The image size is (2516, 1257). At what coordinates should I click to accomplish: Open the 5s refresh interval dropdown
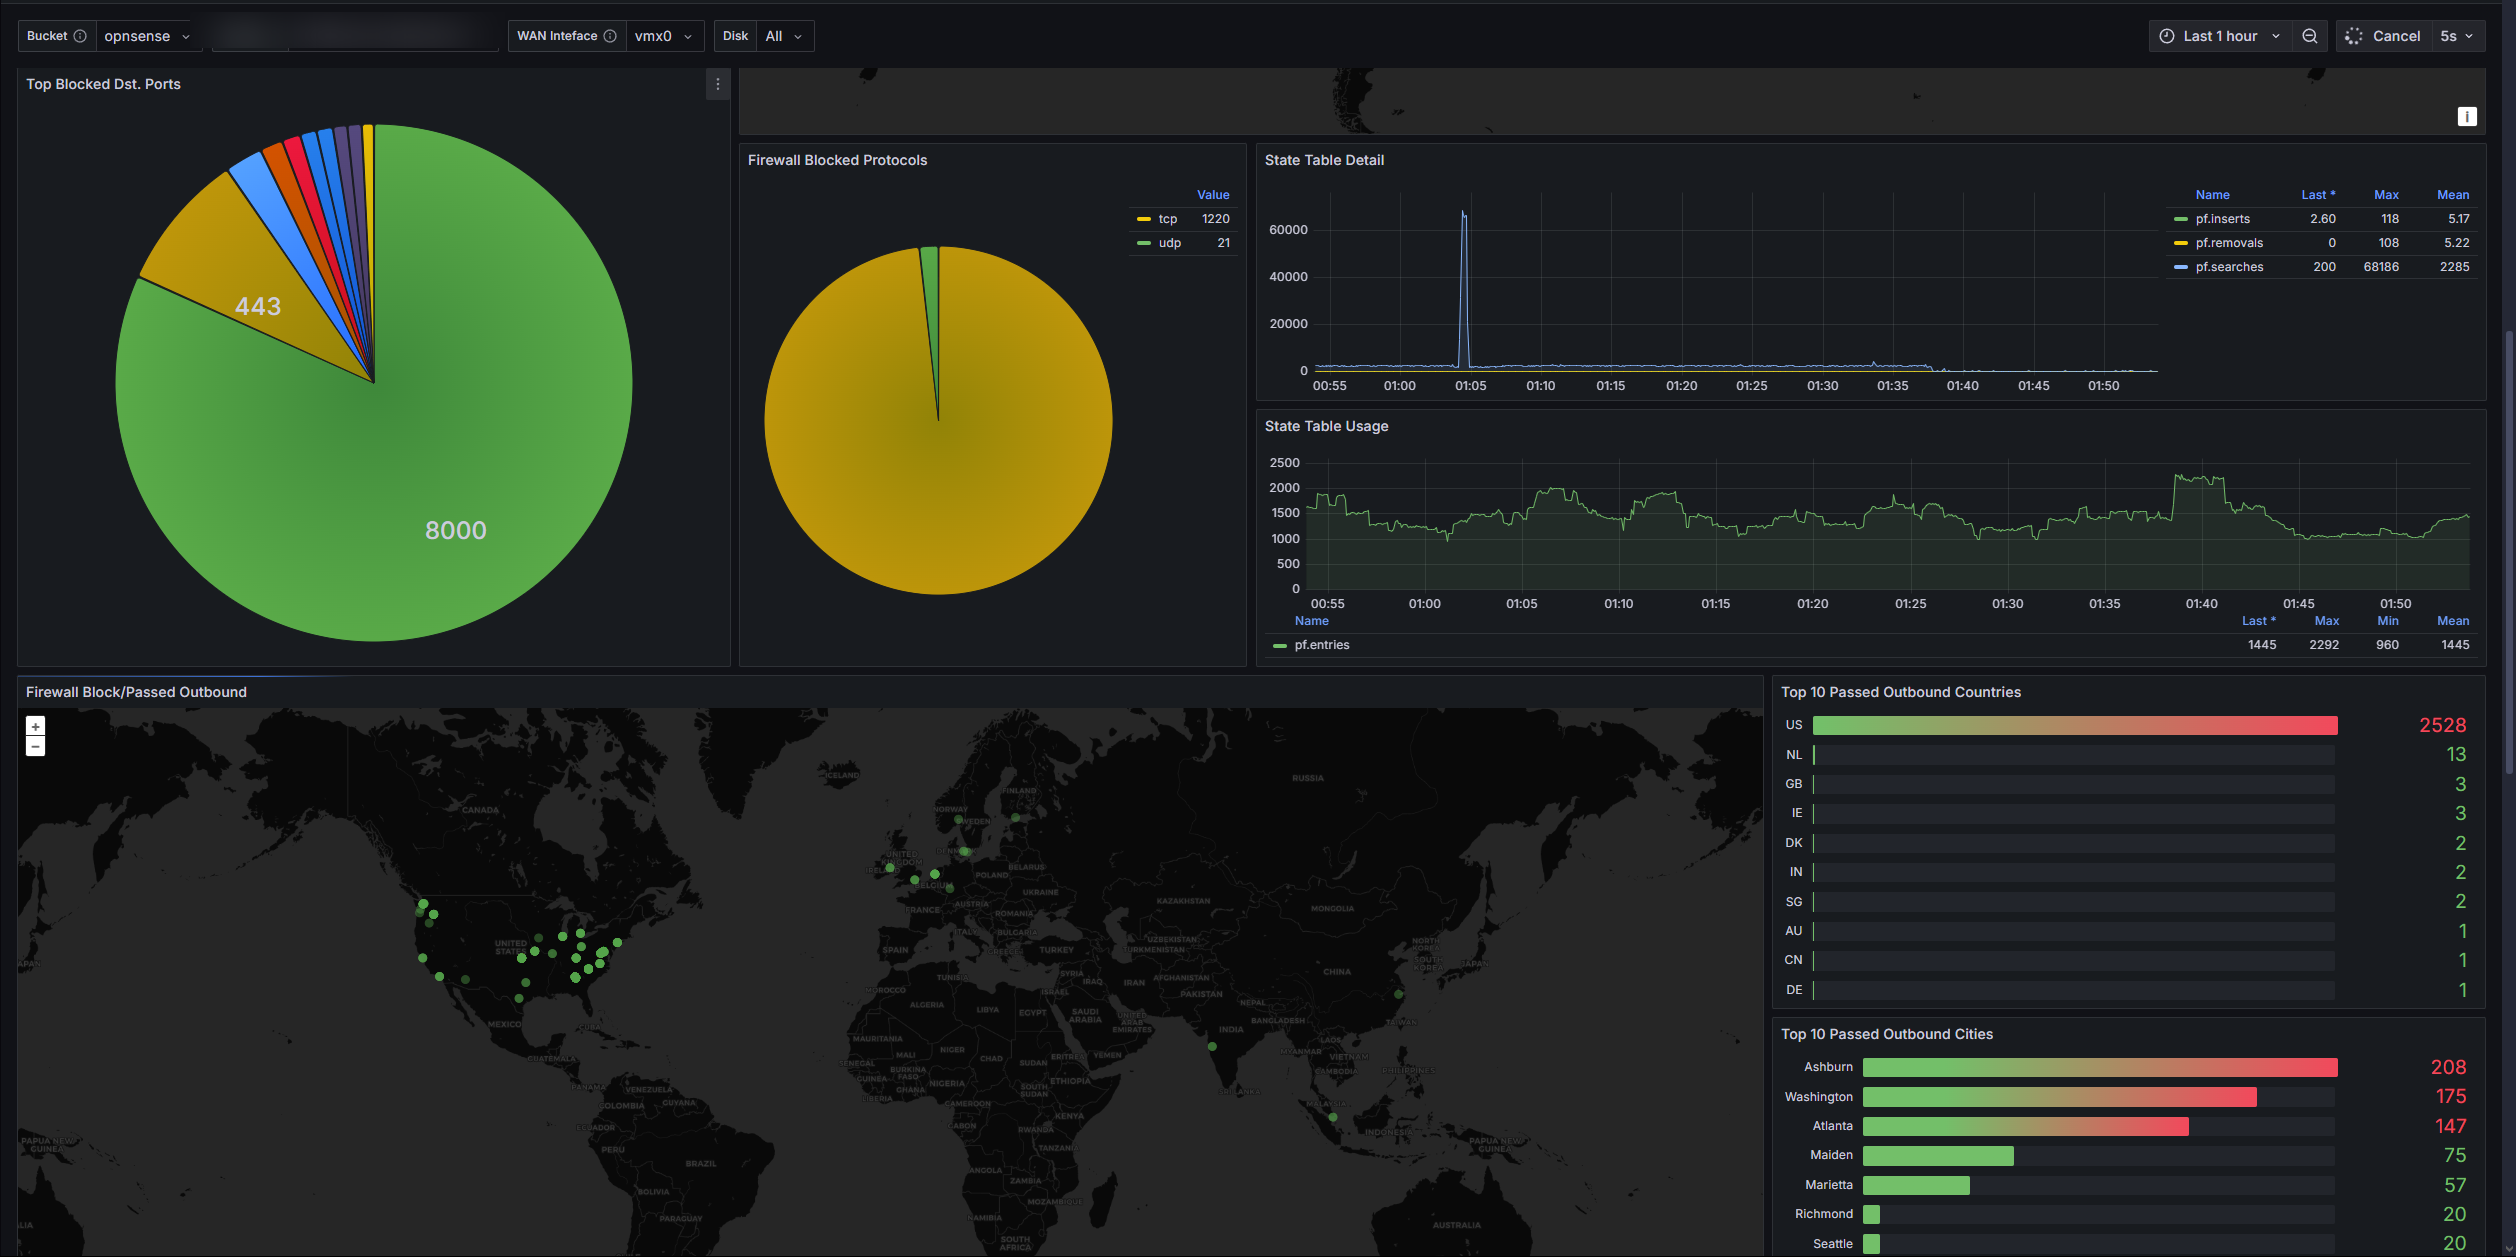click(x=2457, y=36)
